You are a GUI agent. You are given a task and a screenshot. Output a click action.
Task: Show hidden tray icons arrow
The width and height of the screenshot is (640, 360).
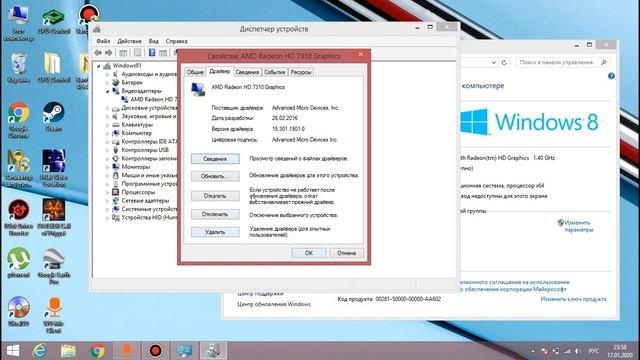pos(533,351)
